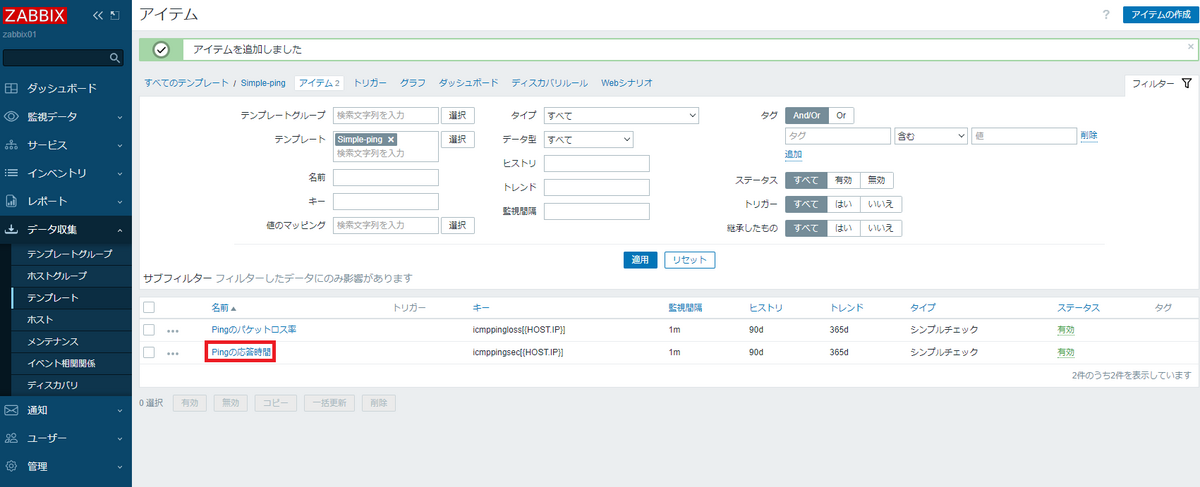Click 選択 next to テンプレートグループ
This screenshot has width=1200, height=487.
[458, 116]
